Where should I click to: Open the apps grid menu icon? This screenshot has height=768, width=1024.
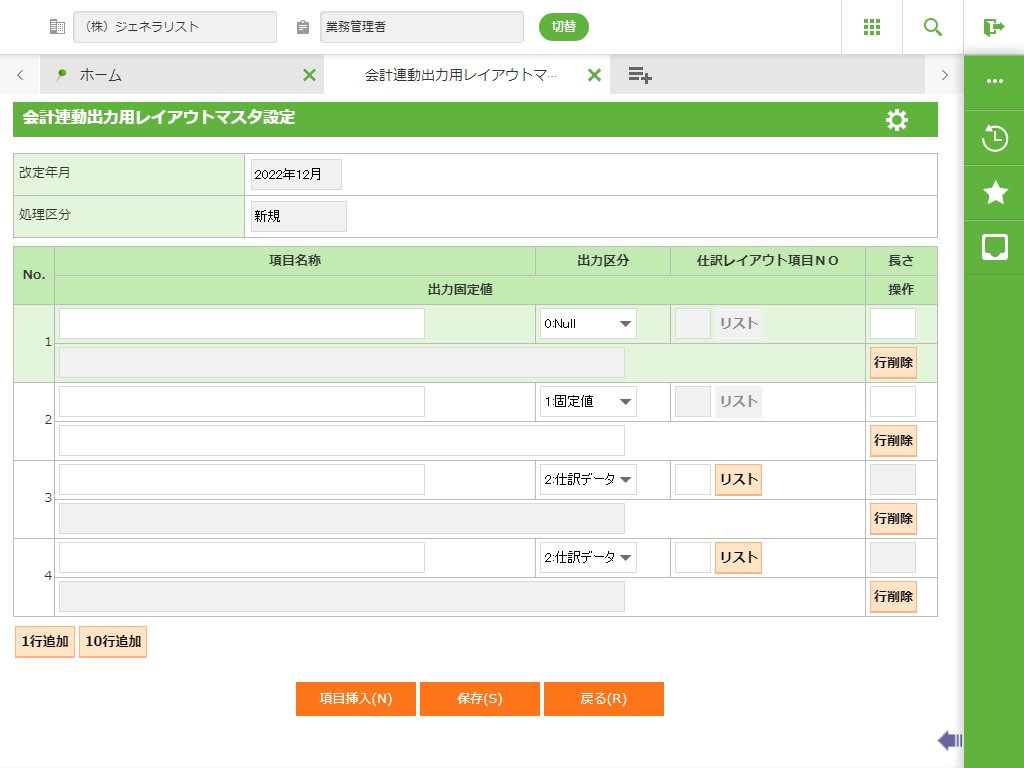tap(872, 27)
